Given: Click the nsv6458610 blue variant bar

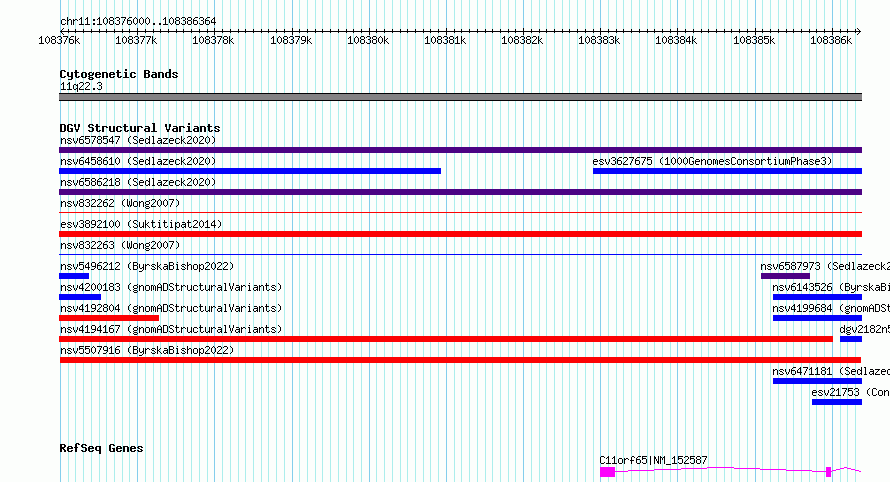Looking at the screenshot, I should [250, 171].
